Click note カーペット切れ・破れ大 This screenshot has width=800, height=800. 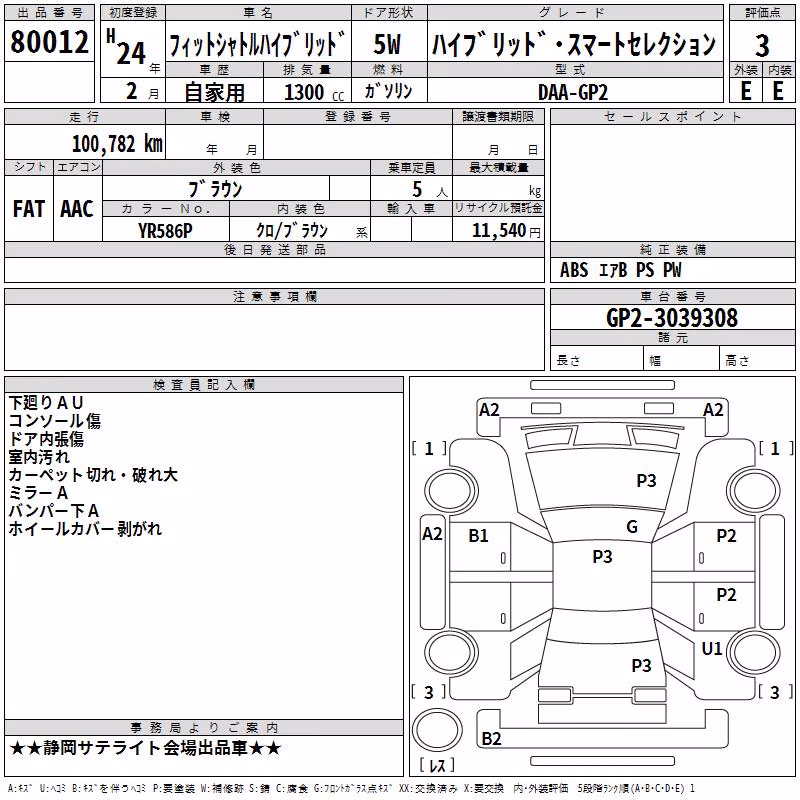pos(93,475)
